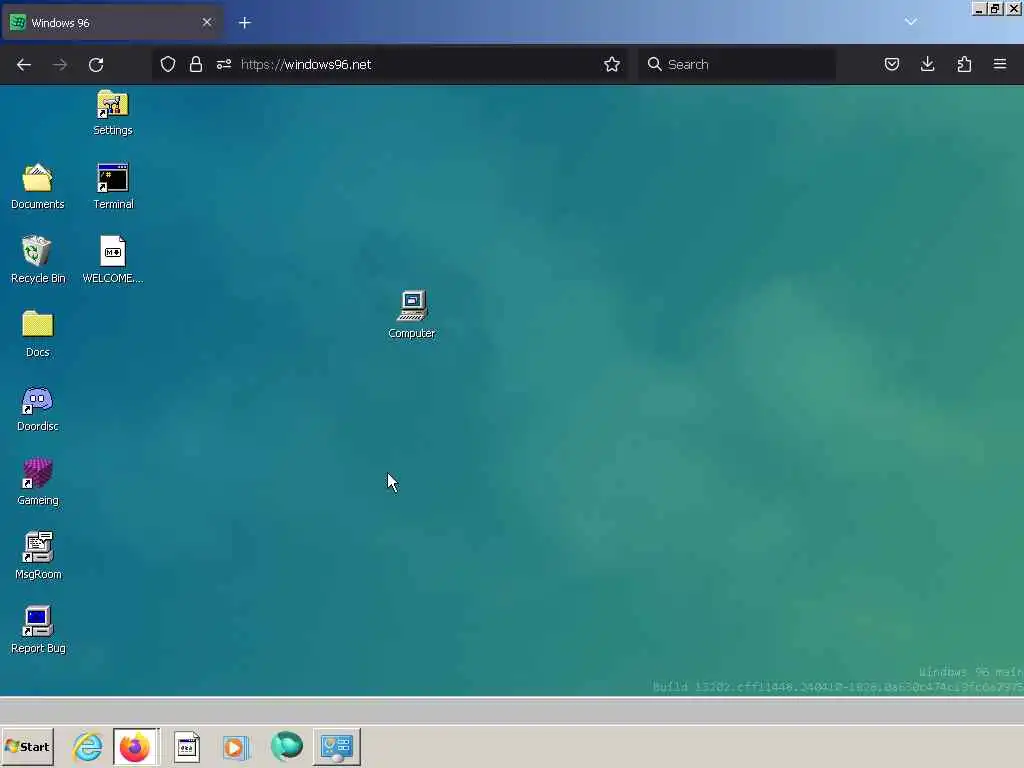Open the green globe taskbar app
The image size is (1024, 768).
point(287,746)
